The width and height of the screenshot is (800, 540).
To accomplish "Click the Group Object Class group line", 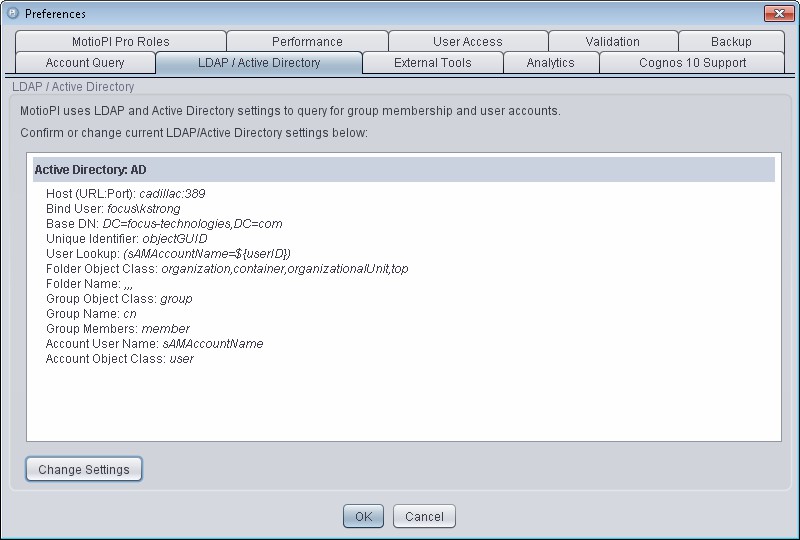I will 119,299.
